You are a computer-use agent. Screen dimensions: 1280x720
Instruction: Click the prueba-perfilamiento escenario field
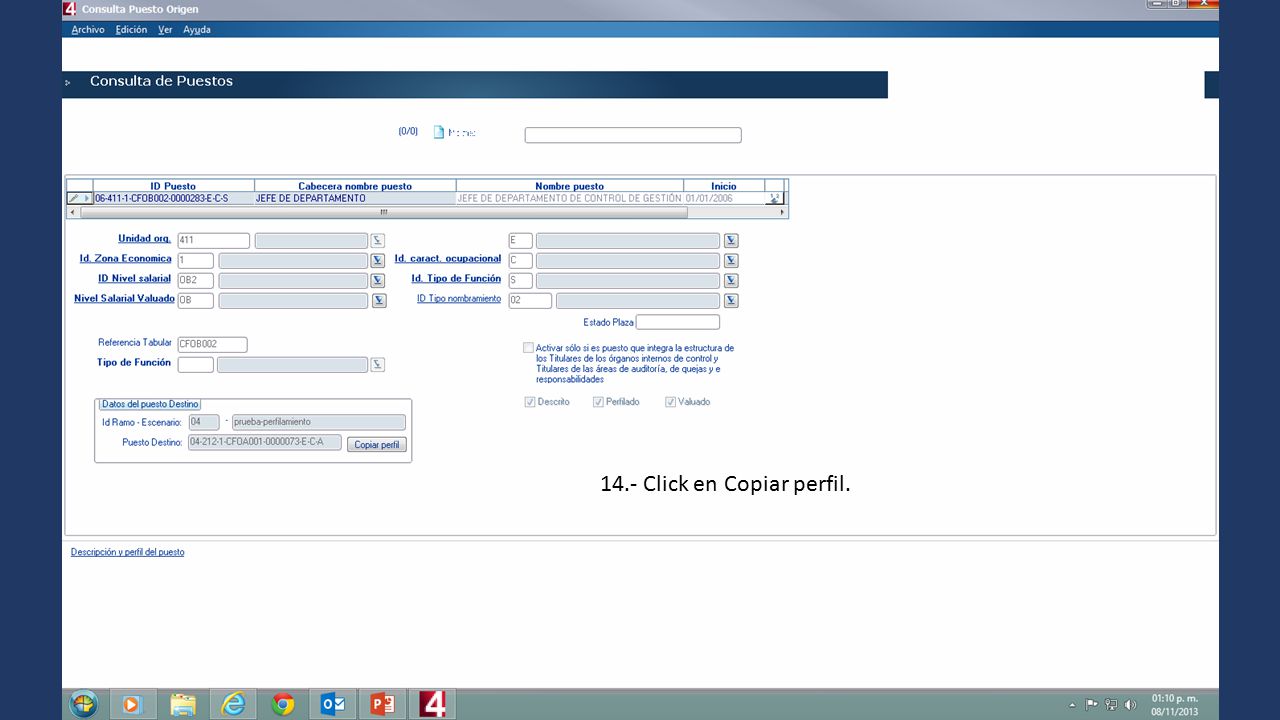pos(319,422)
